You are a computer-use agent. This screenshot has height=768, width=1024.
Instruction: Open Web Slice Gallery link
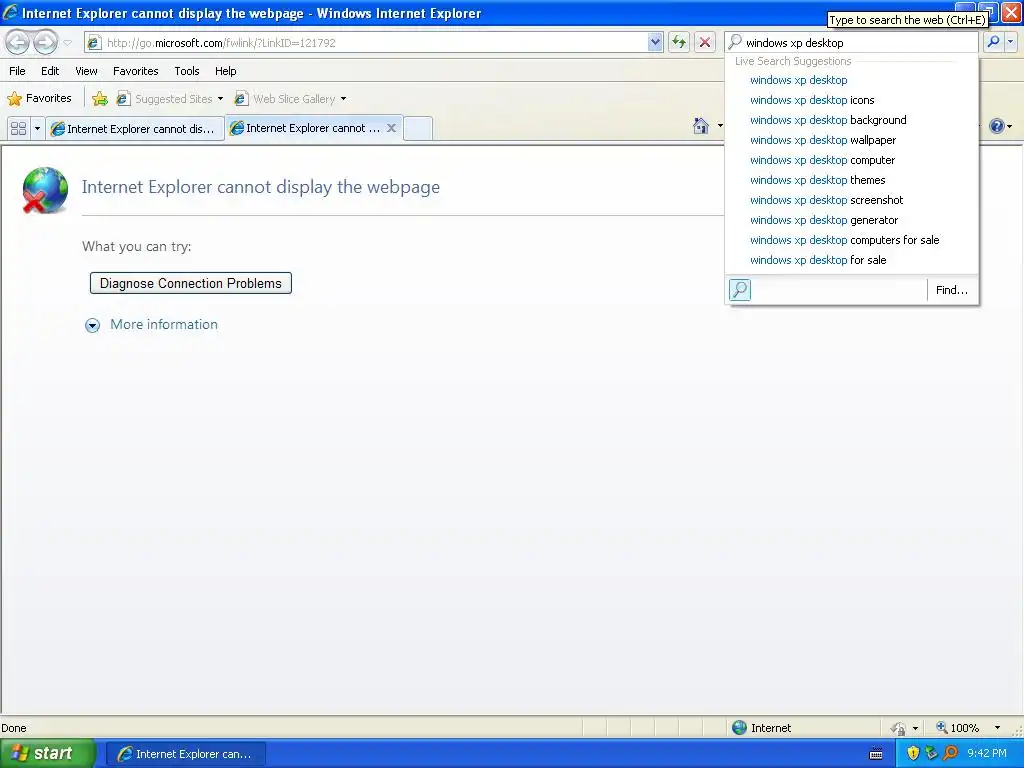click(x=285, y=99)
